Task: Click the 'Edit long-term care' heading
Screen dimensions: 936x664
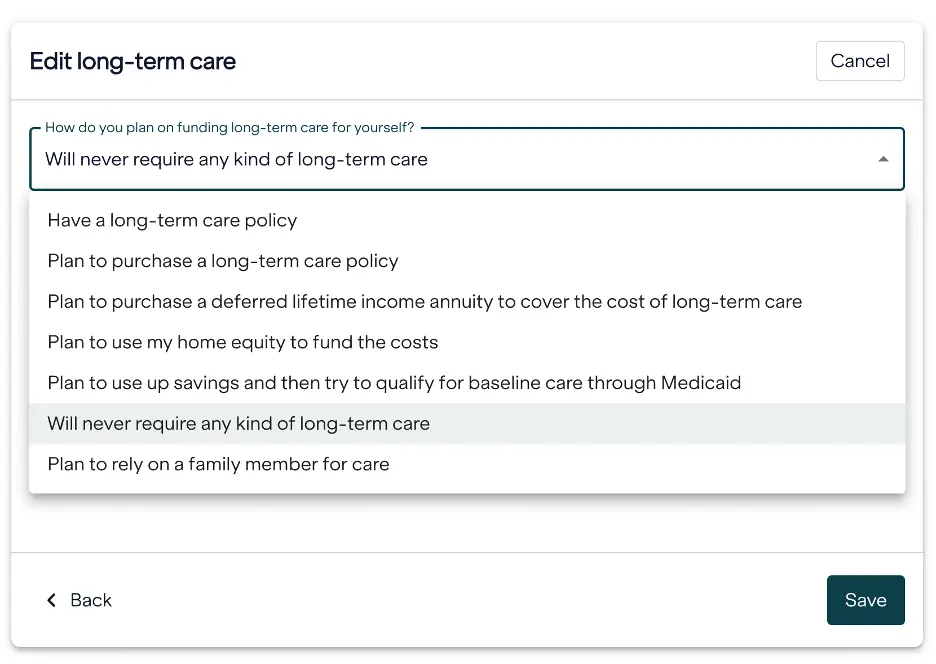Action: tap(133, 61)
